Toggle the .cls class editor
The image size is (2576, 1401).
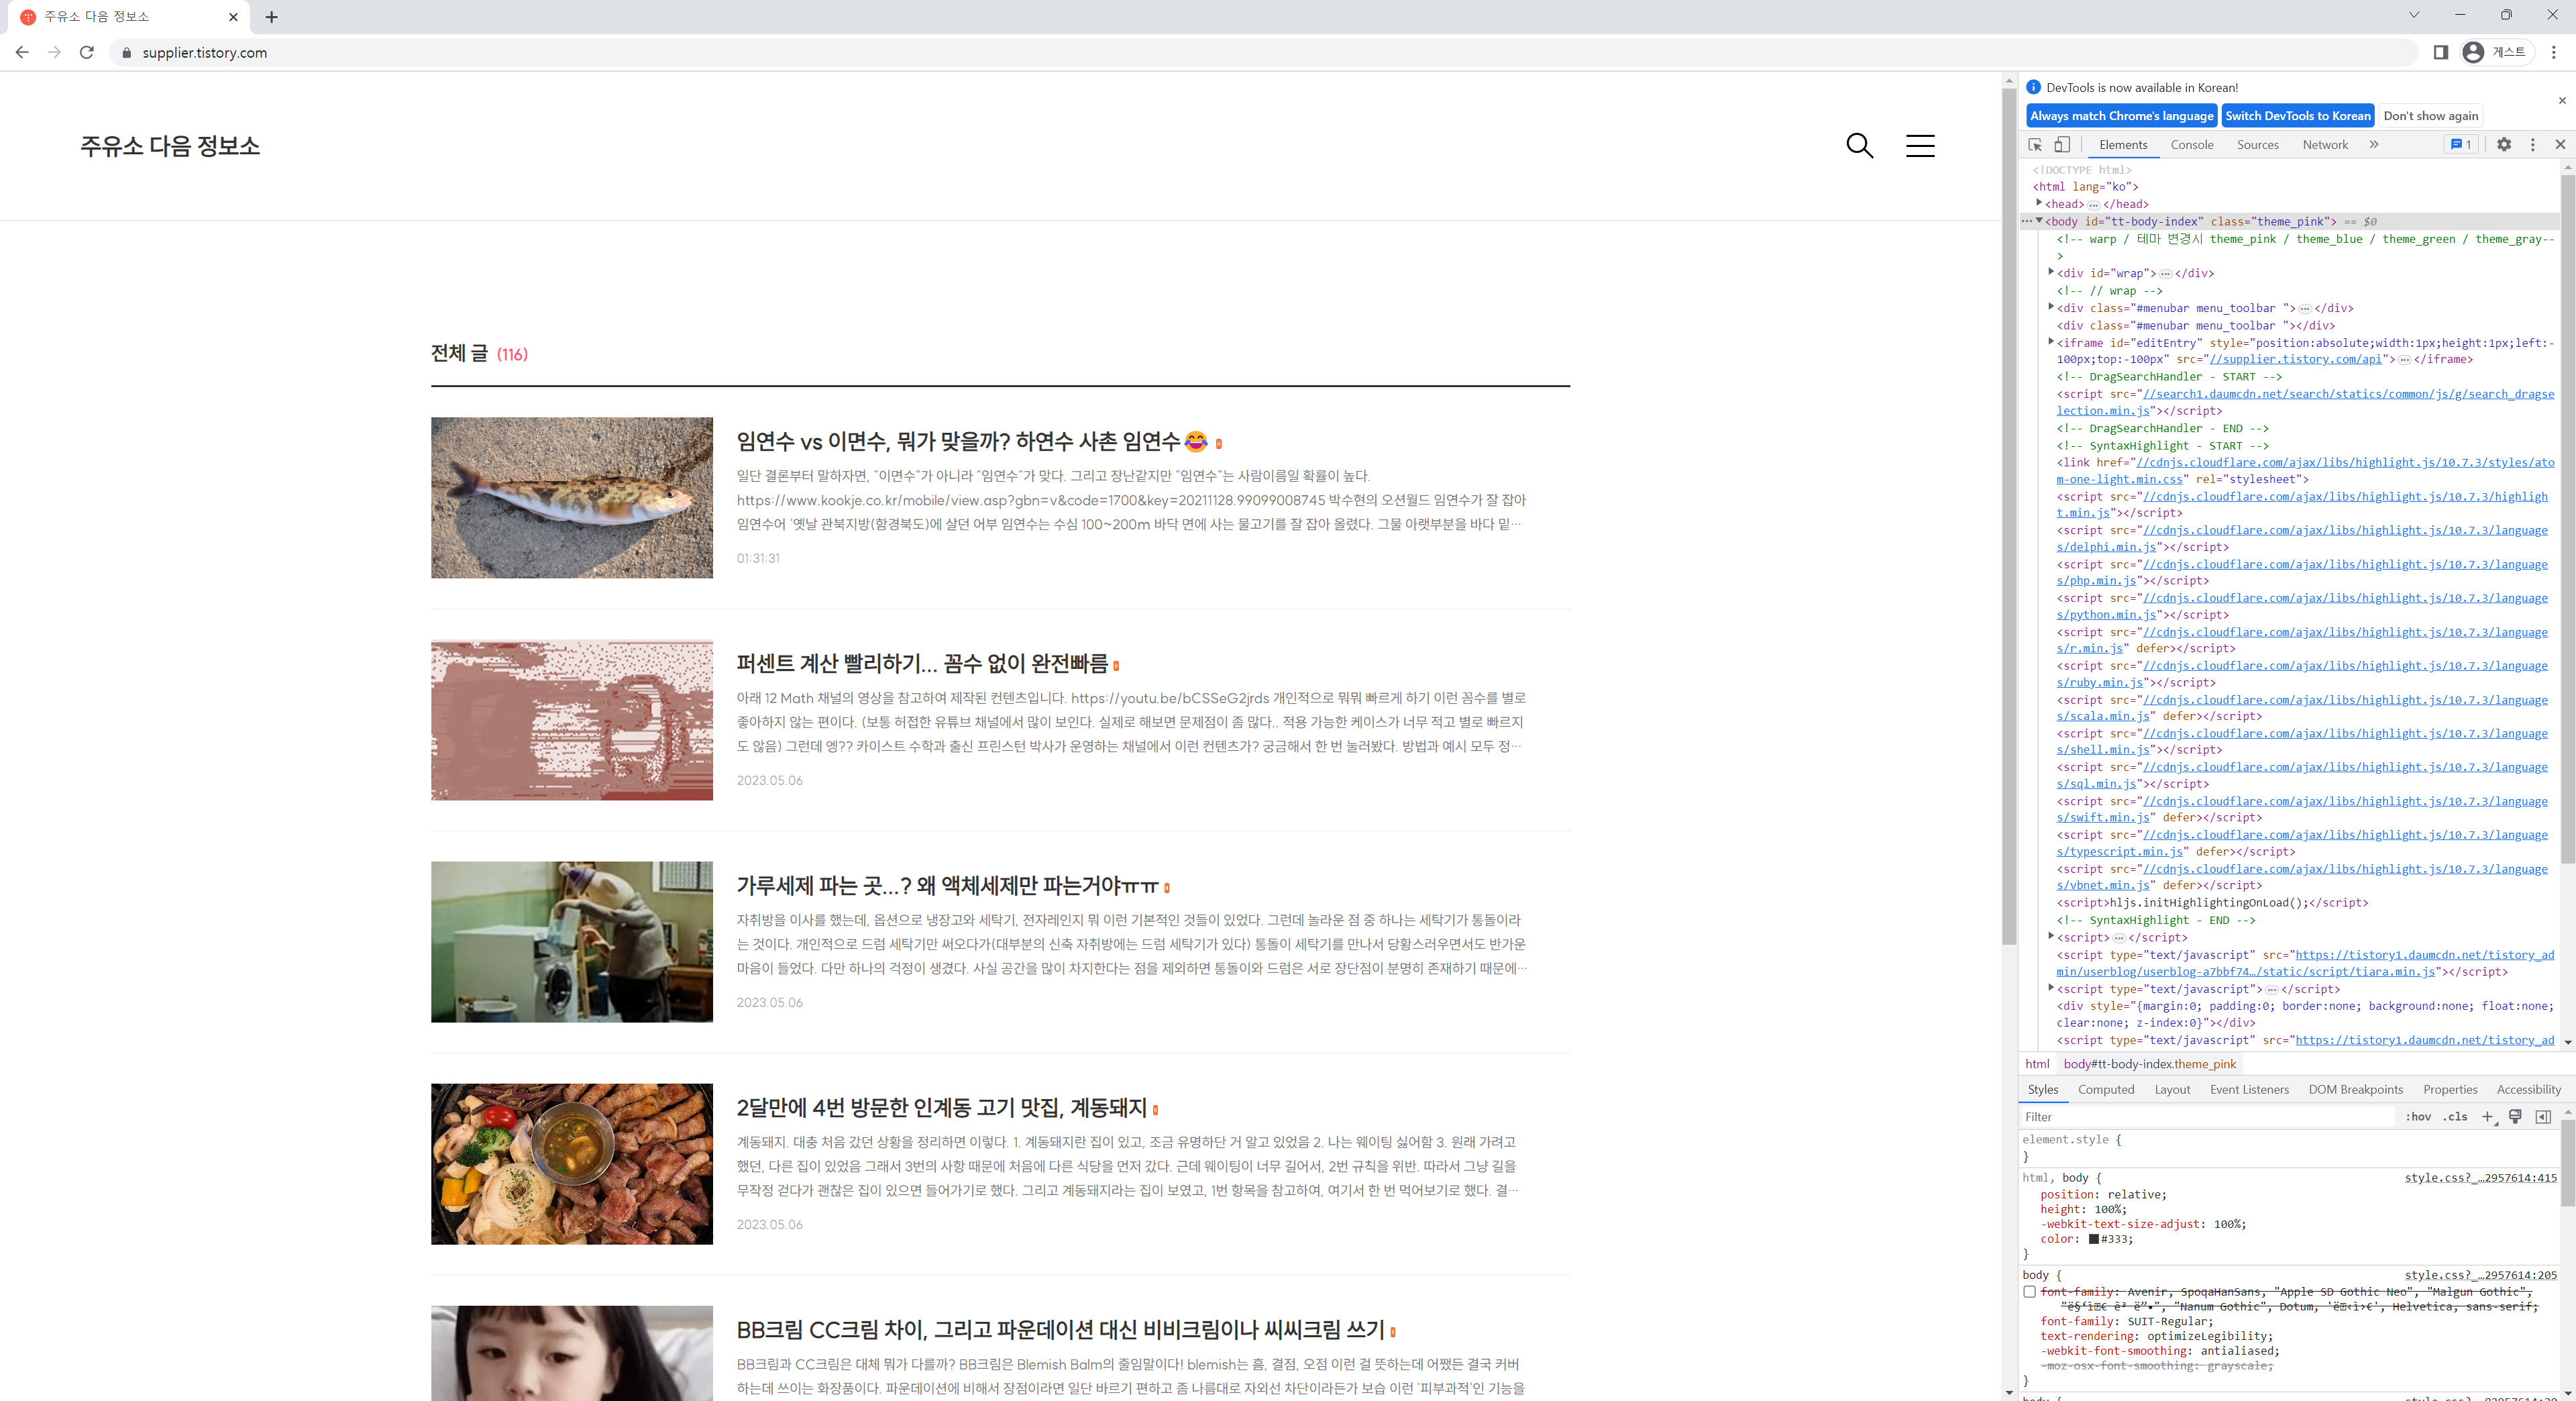coord(2455,1117)
